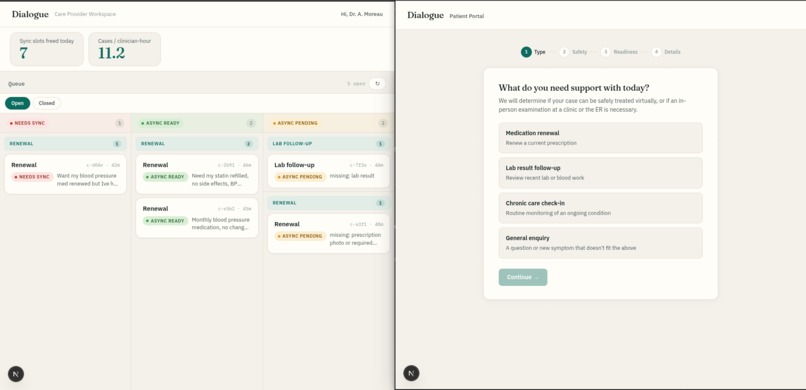Select the General enquiry option

(x=600, y=243)
